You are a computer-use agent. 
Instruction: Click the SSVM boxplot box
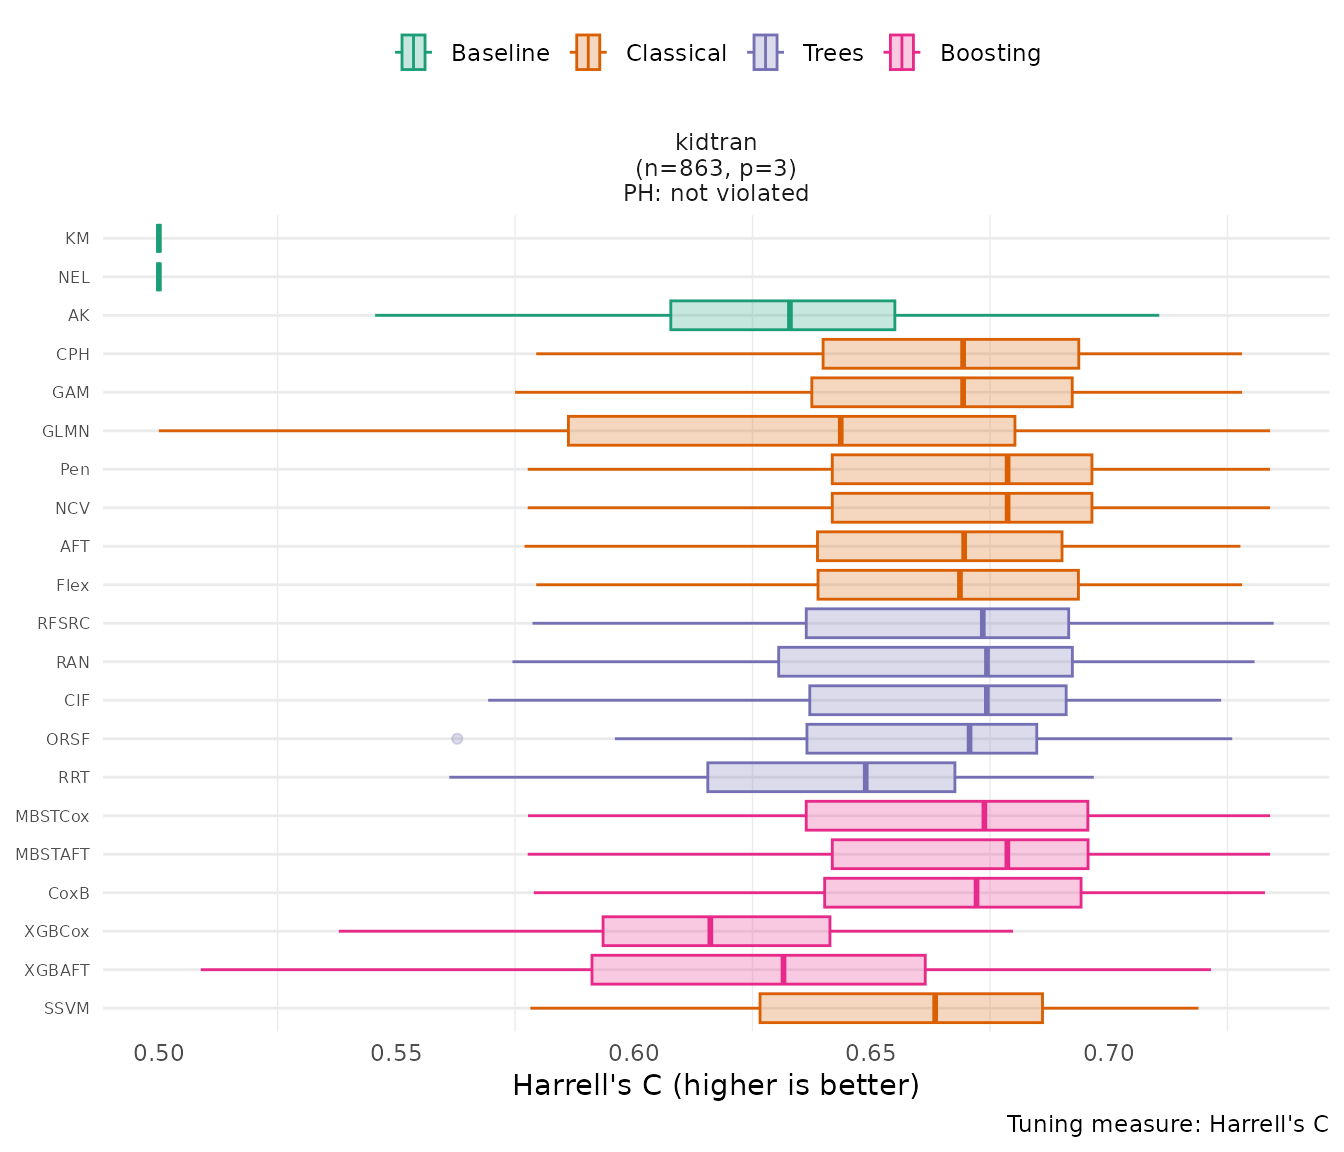coord(901,1008)
